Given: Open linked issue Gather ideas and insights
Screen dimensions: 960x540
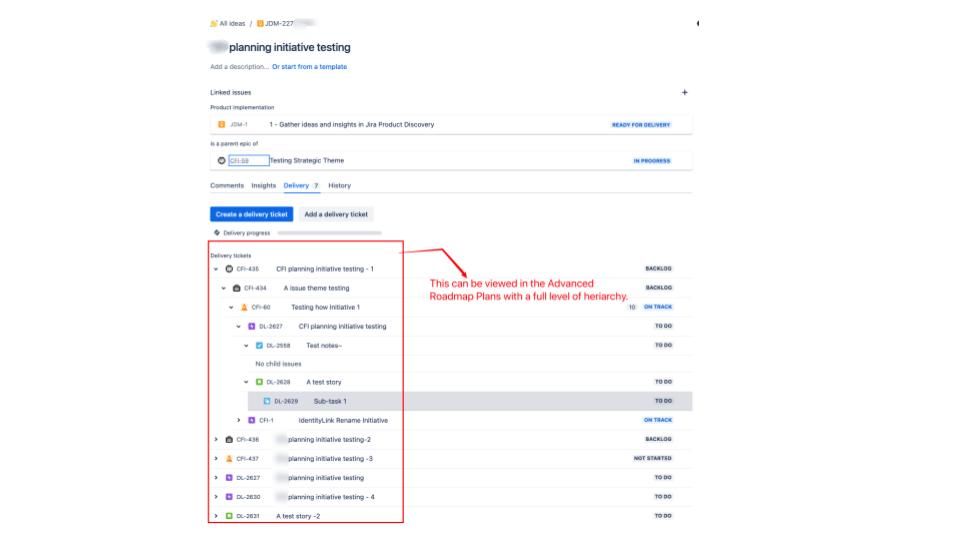Looking at the screenshot, I should [351, 124].
